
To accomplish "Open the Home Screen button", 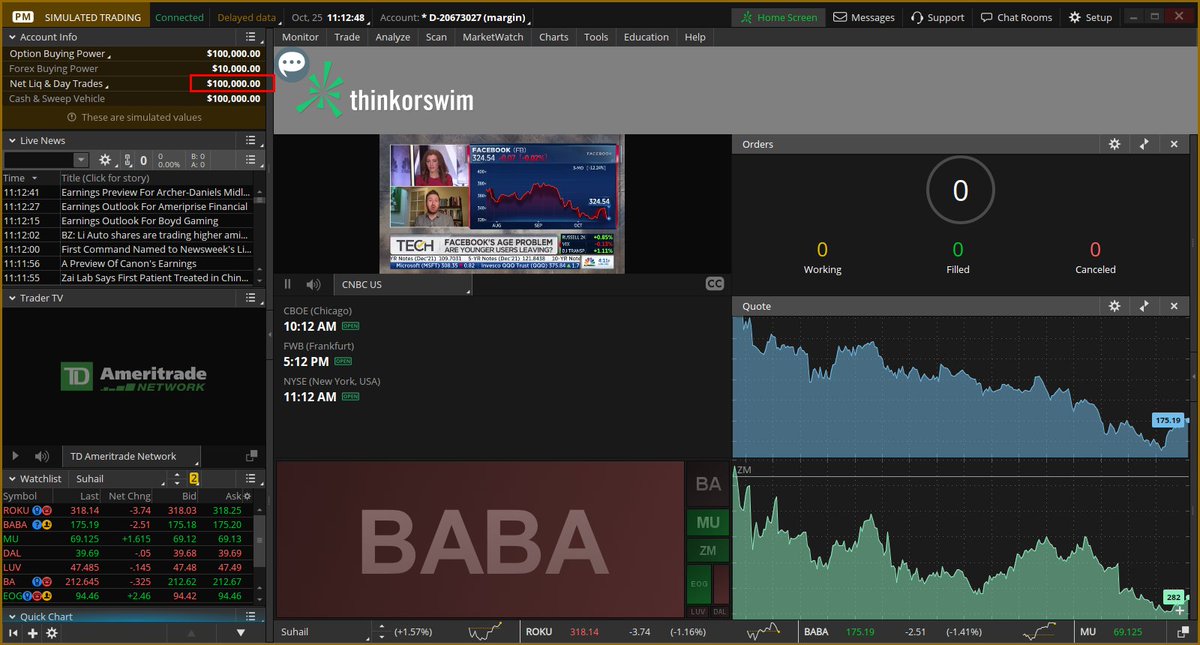I will click(778, 17).
